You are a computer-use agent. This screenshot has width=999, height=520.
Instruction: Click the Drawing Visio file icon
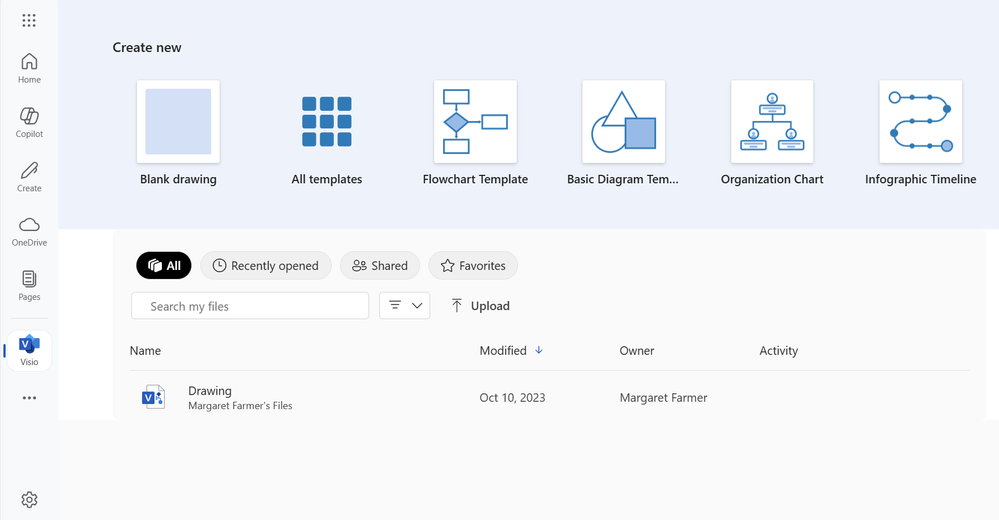click(154, 397)
